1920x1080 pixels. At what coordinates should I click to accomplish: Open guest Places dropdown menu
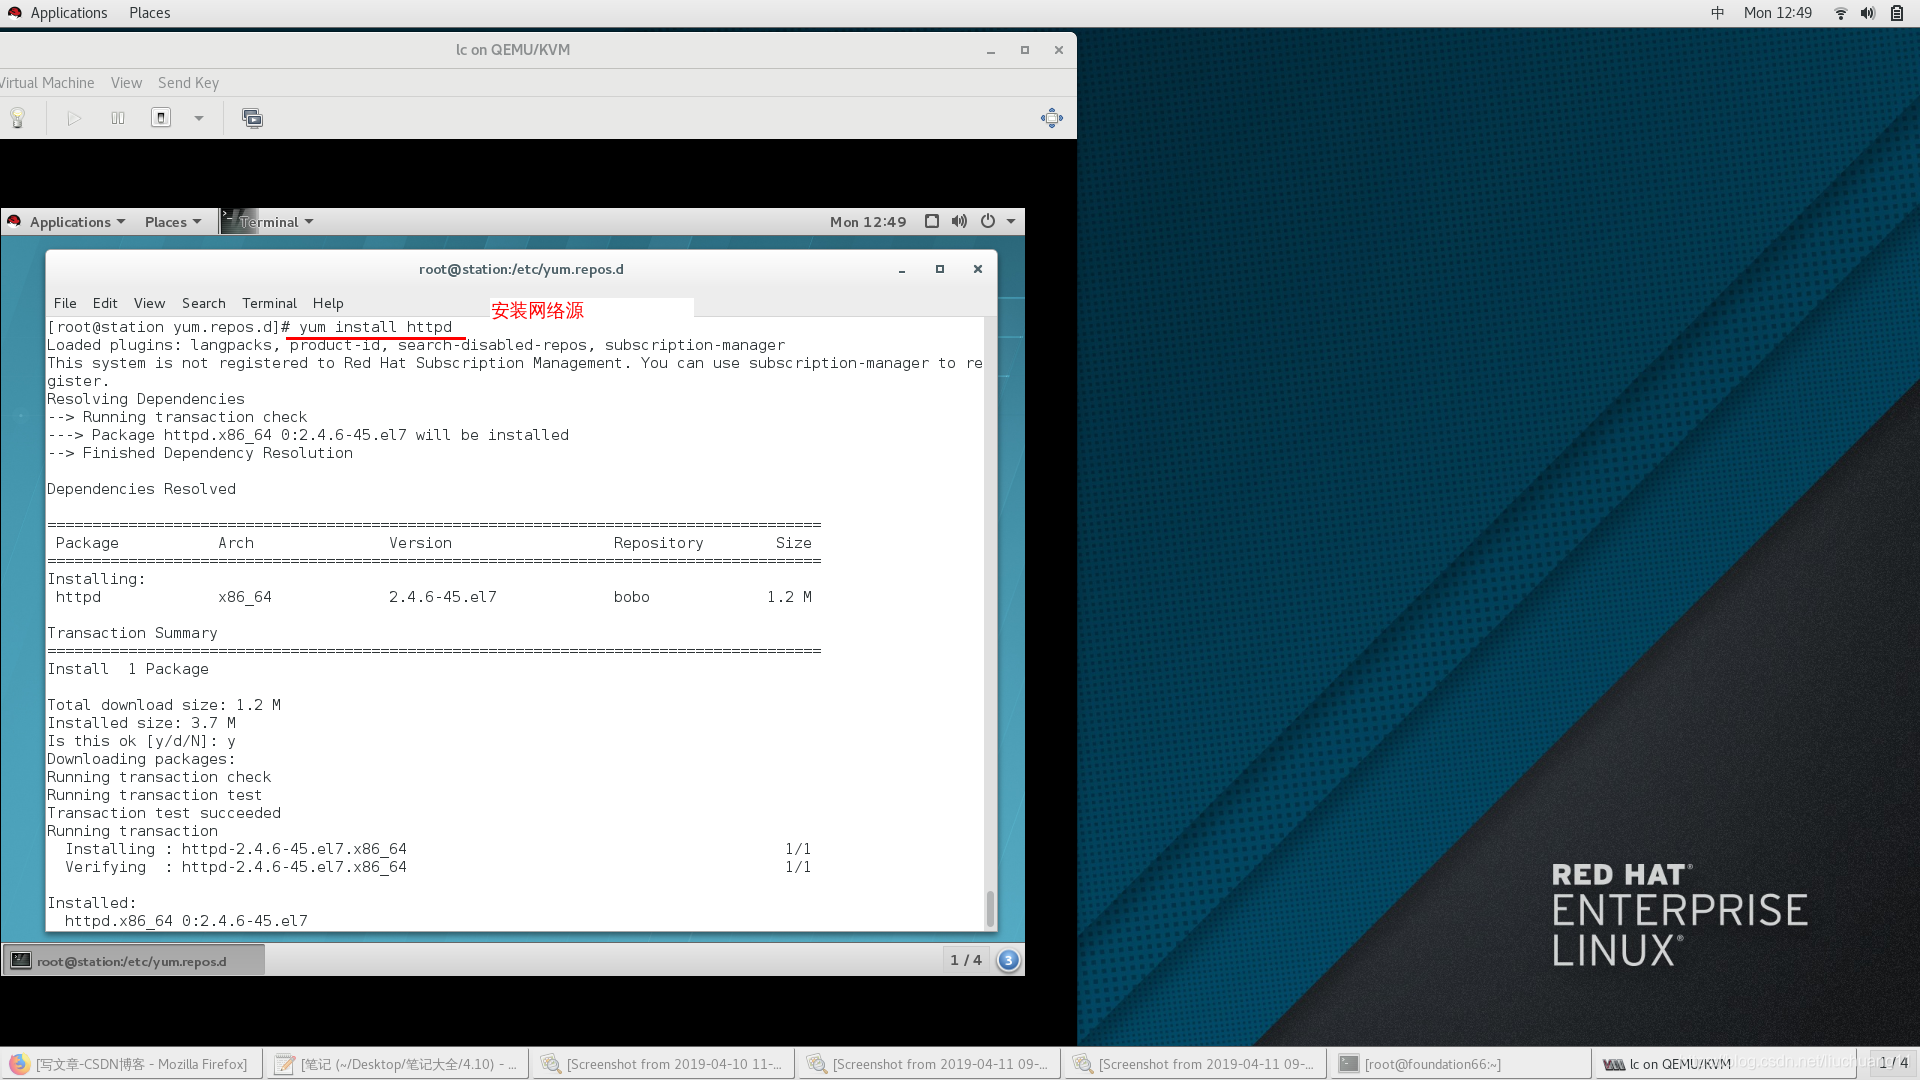click(173, 222)
